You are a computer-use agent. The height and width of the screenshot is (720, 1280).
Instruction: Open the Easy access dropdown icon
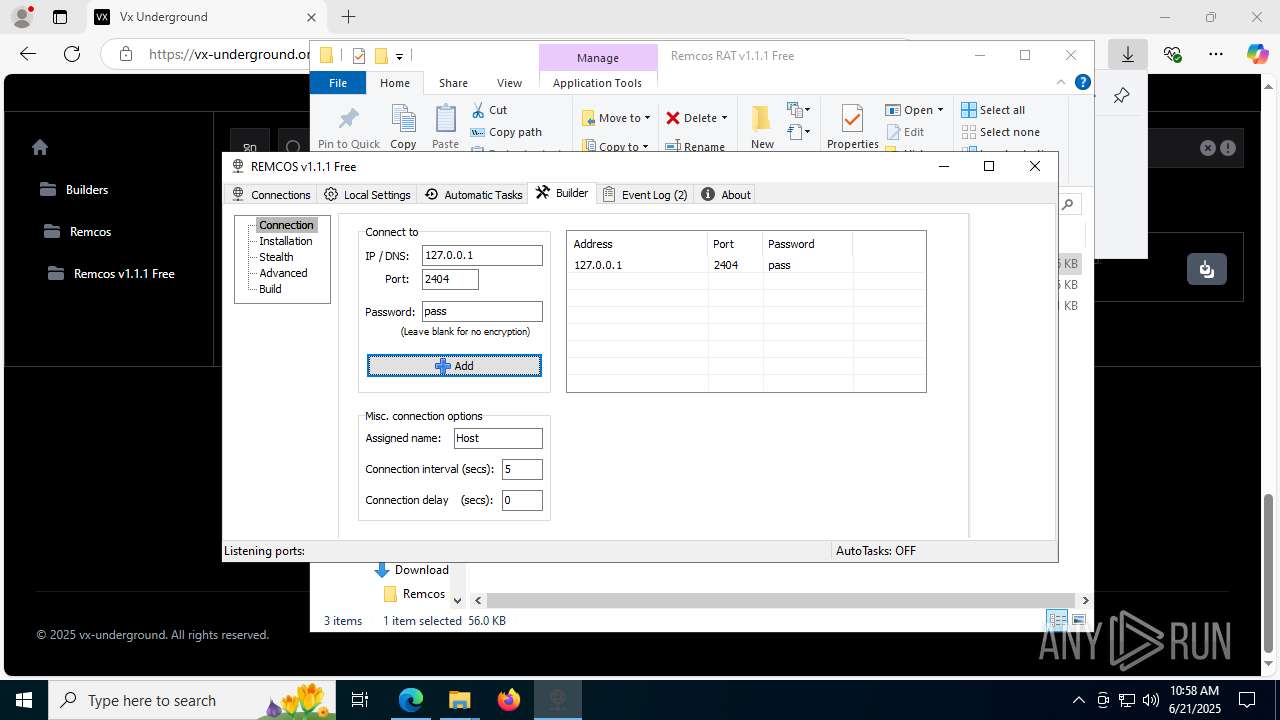(x=798, y=131)
